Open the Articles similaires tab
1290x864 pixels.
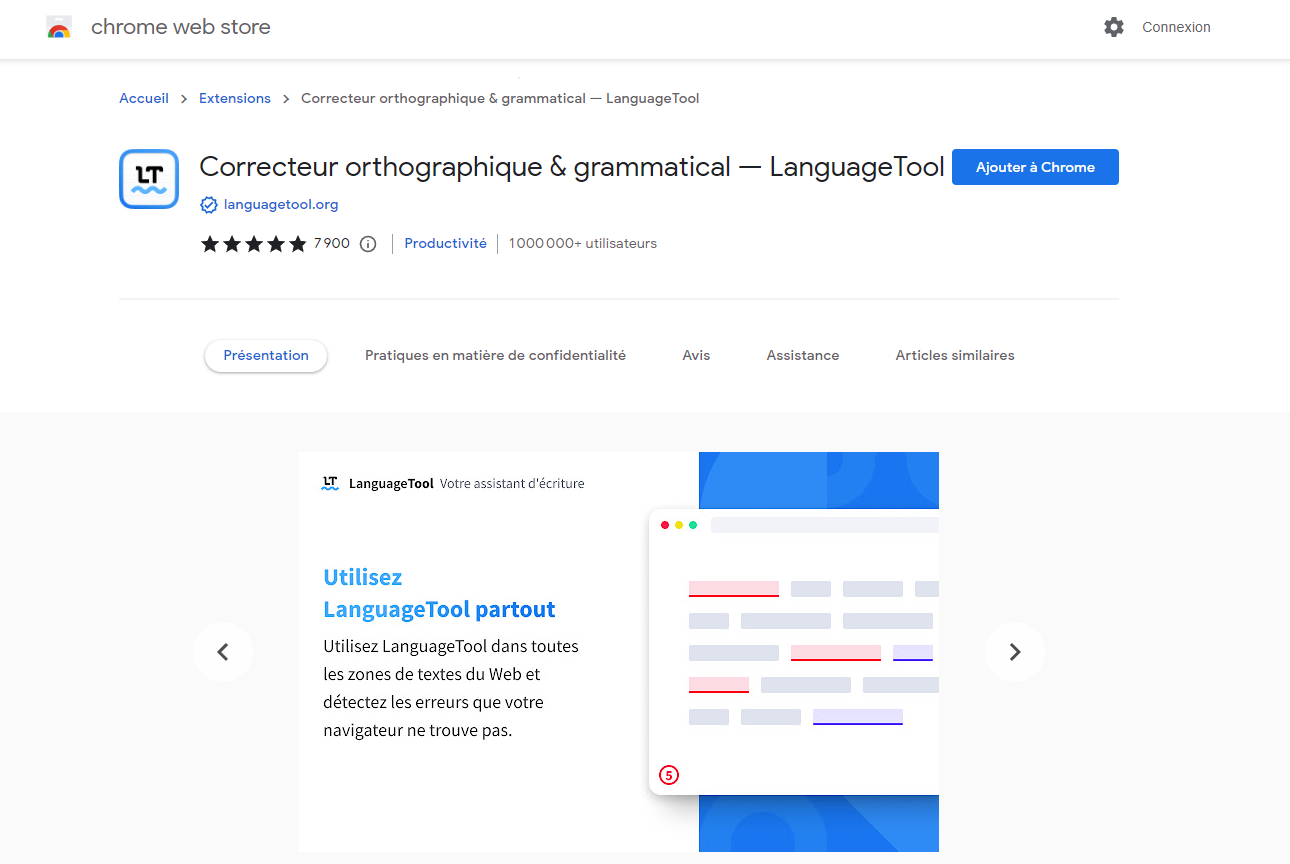coord(955,355)
